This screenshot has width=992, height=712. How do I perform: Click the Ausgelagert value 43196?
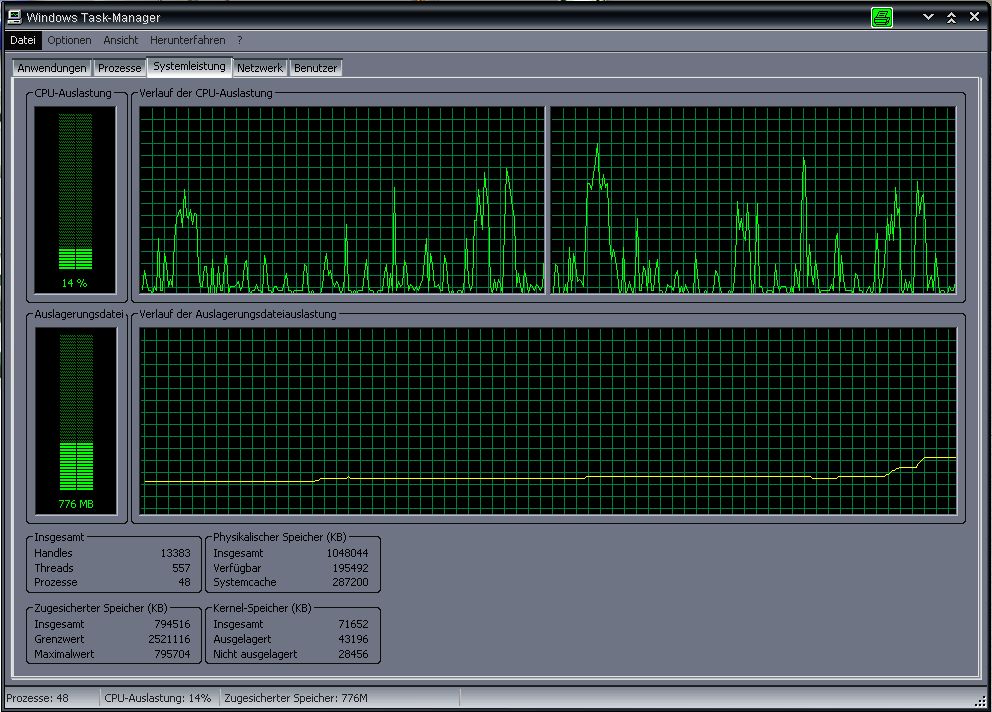tap(353, 639)
